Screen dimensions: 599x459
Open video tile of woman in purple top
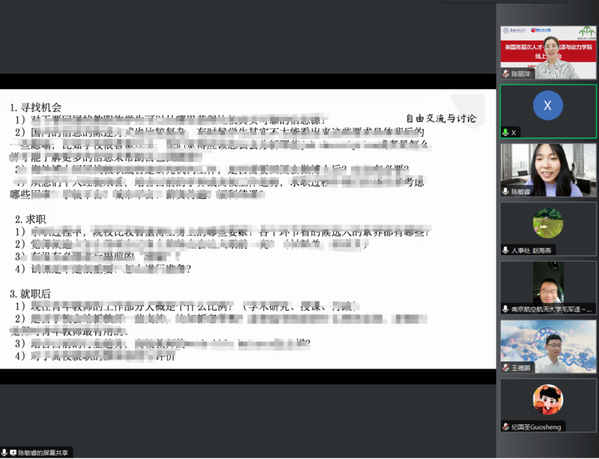click(x=548, y=170)
